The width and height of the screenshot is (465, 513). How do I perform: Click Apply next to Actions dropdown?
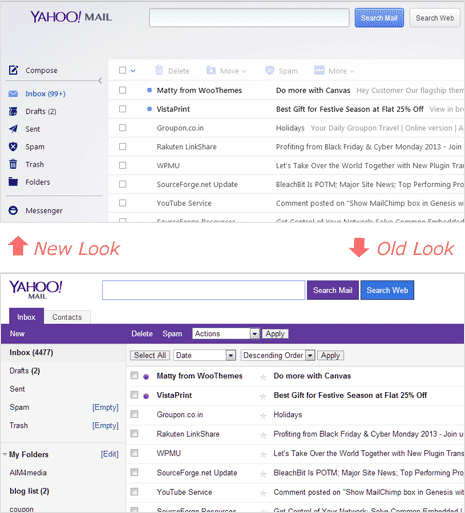(x=275, y=334)
